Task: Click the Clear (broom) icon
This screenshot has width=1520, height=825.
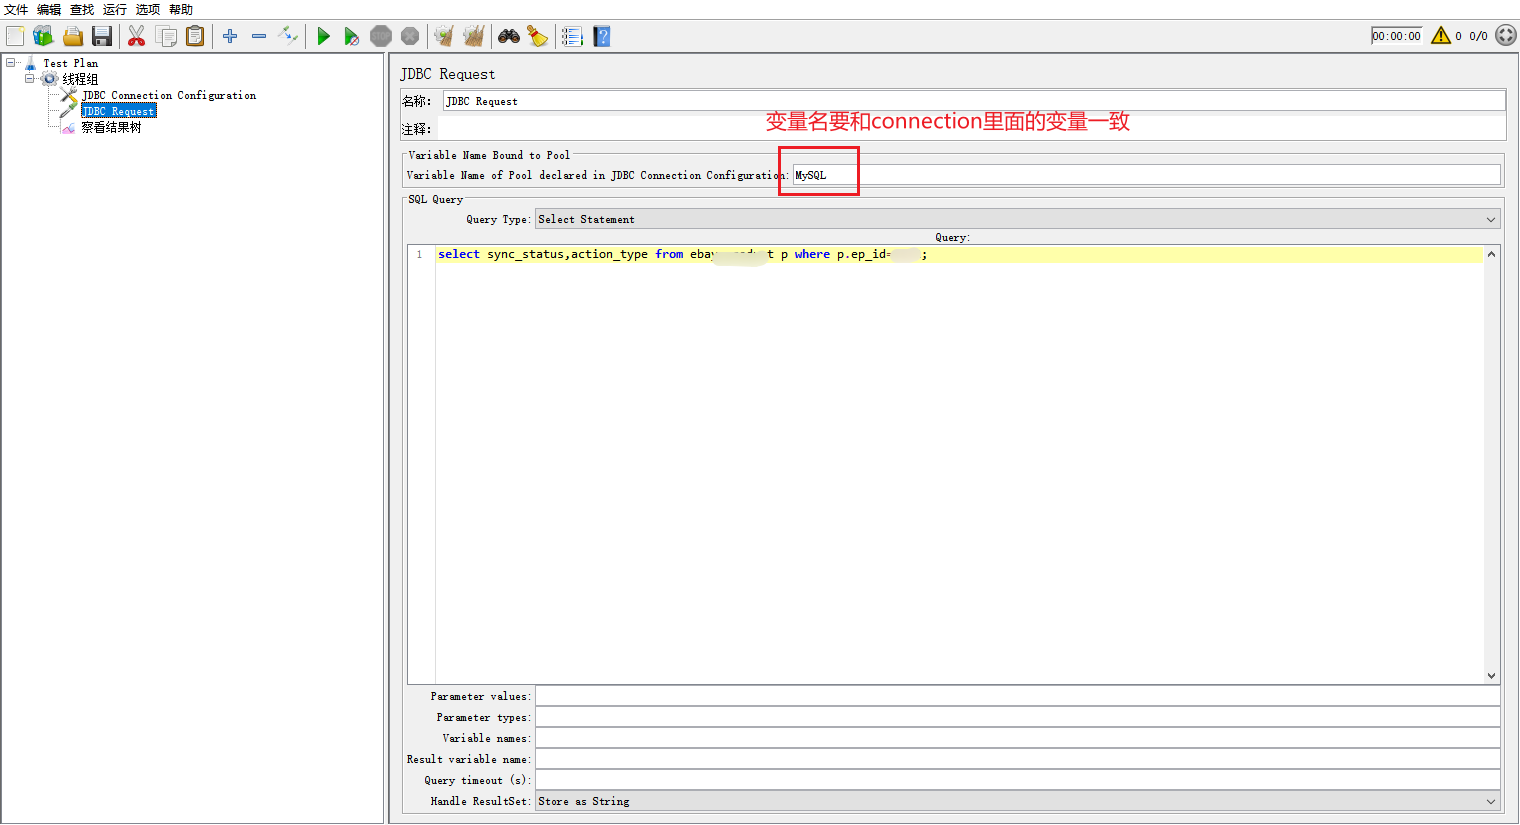Action: [x=441, y=36]
